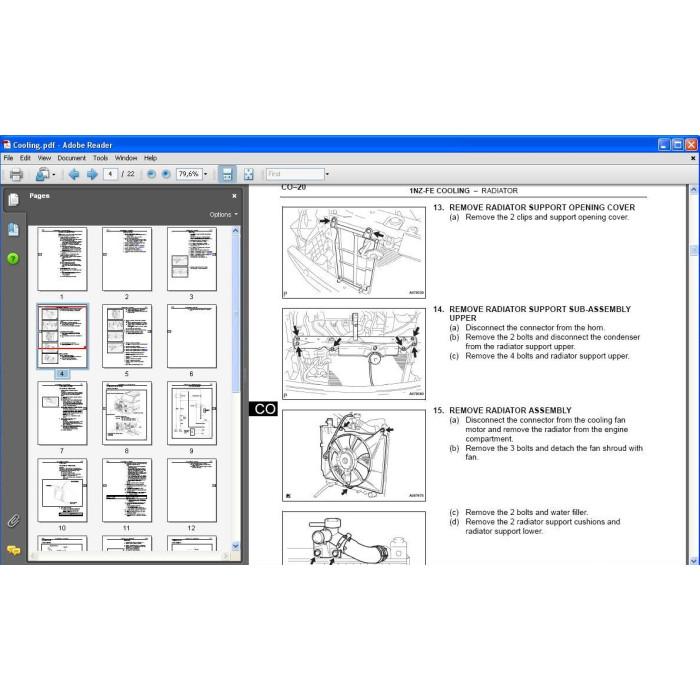Image resolution: width=700 pixels, height=700 pixels.
Task: Click the radiator fan assembly diagram
Action: (x=354, y=455)
